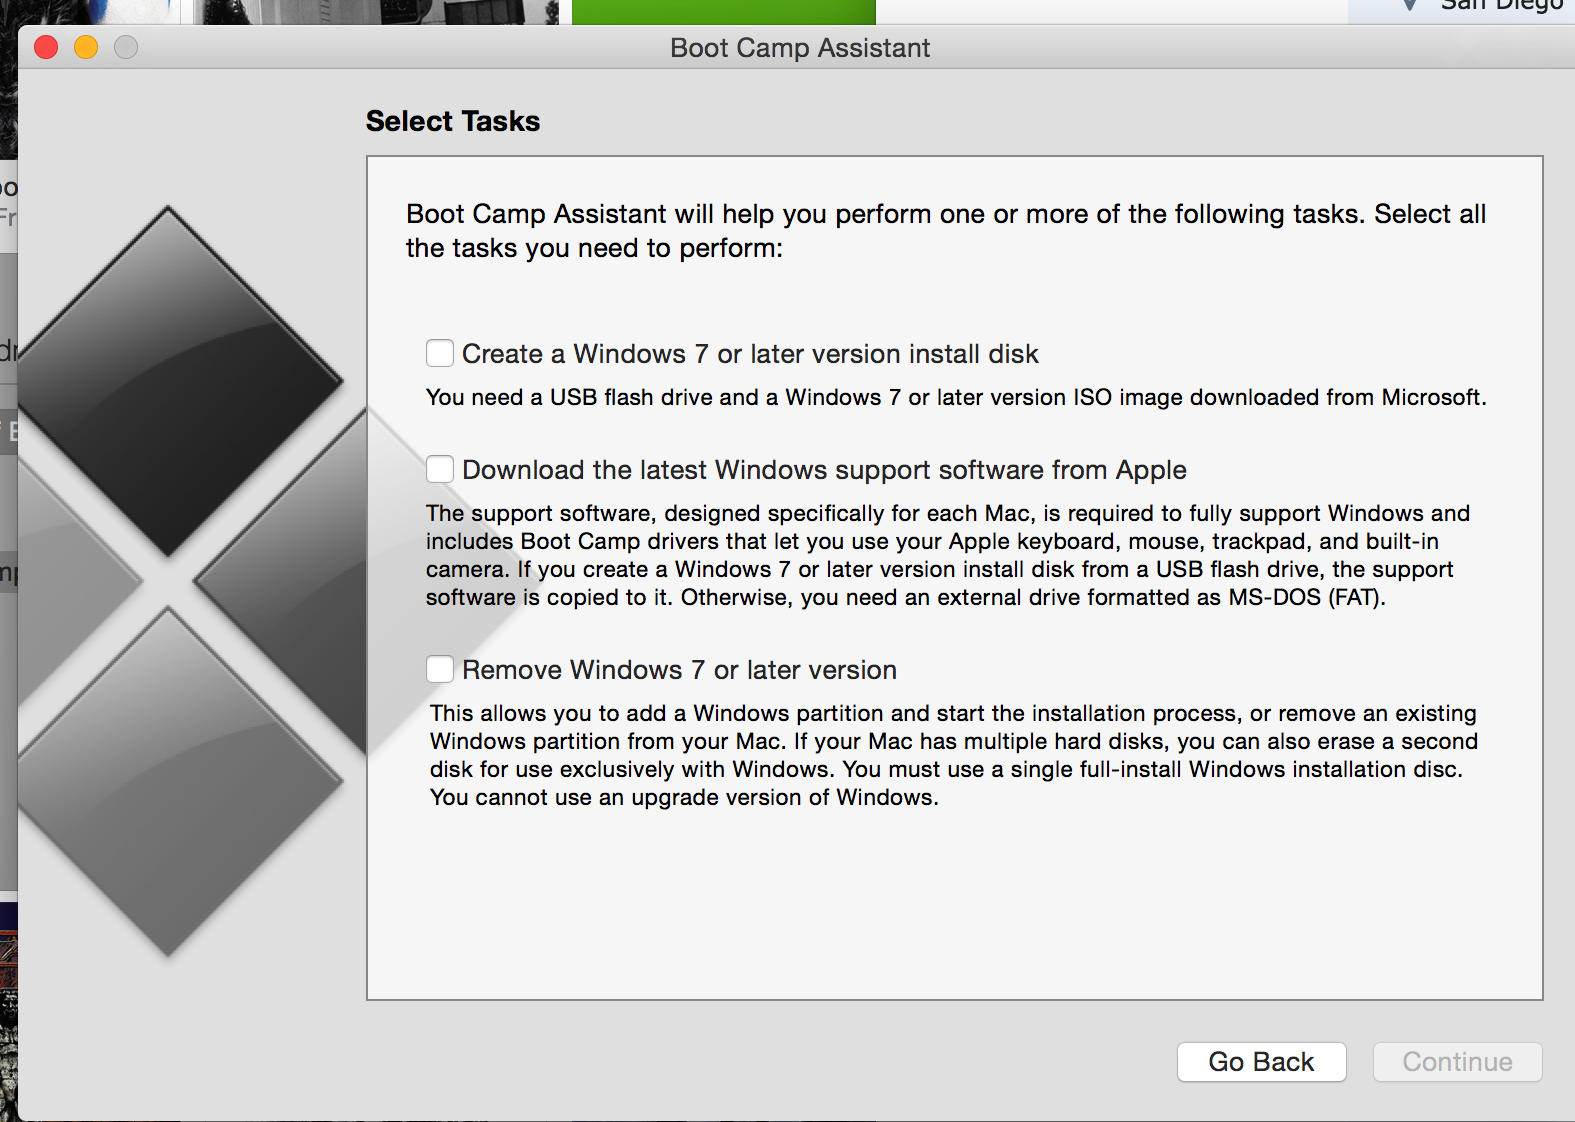Click the San Diego label behind the window
Viewport: 1575px width, 1122px height.
coord(1501,6)
